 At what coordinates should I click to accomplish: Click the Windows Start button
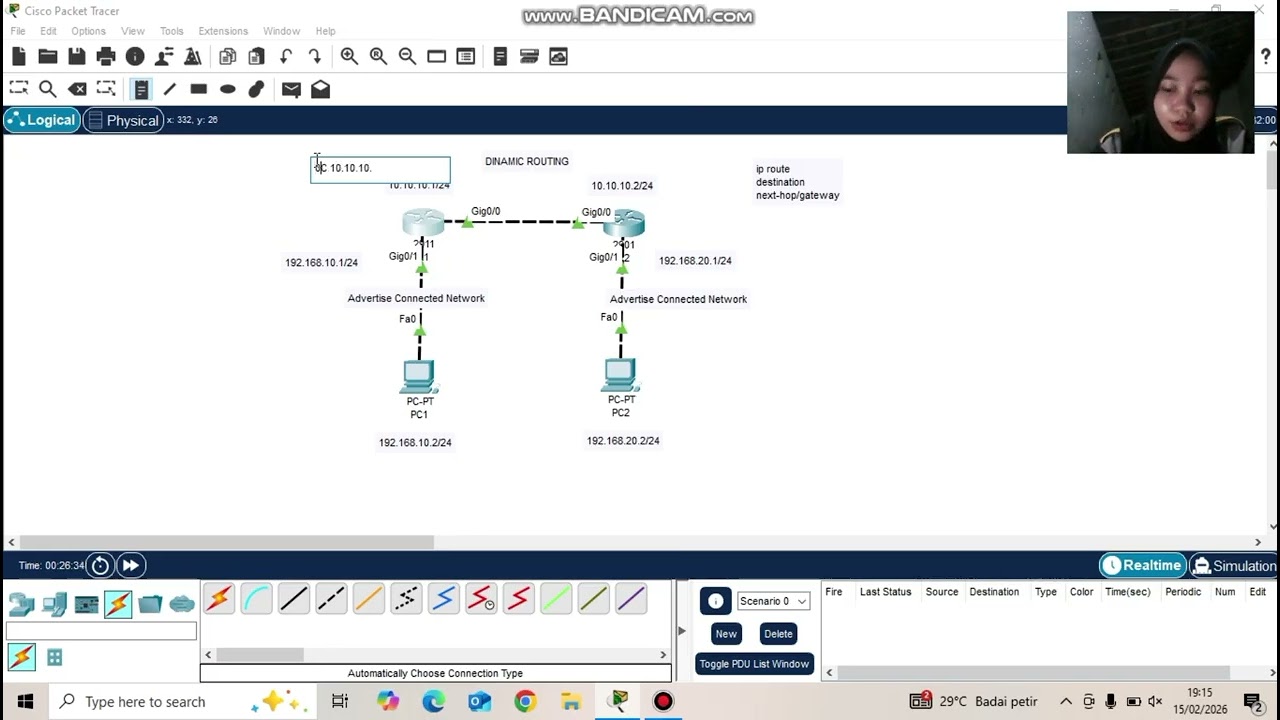coord(25,702)
